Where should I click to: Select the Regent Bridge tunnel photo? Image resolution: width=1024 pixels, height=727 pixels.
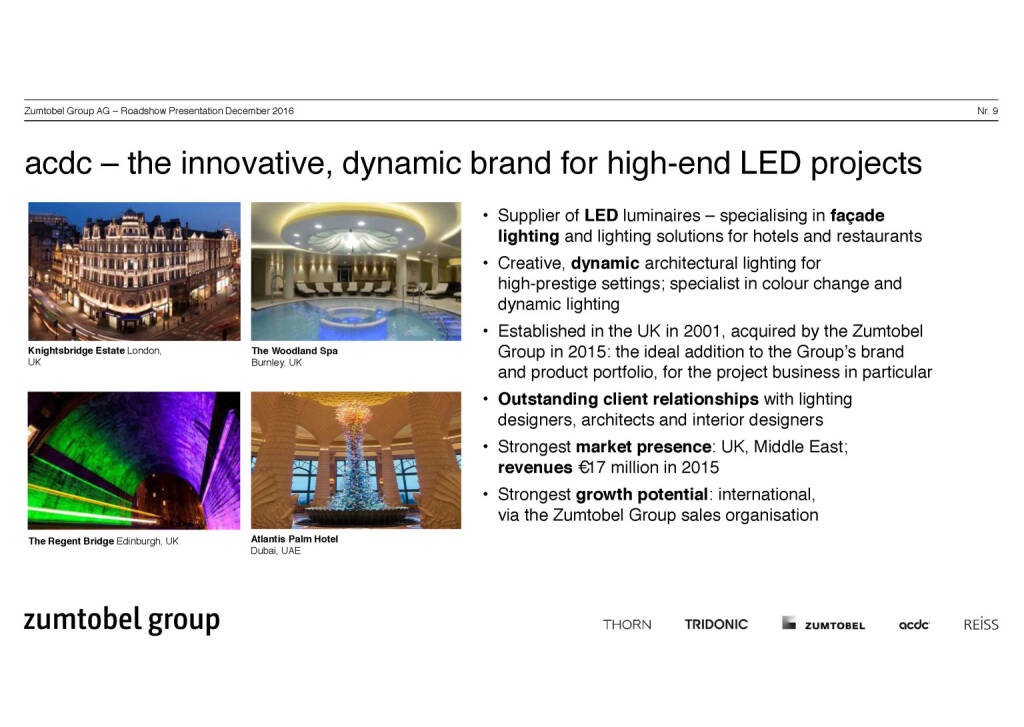(x=134, y=460)
